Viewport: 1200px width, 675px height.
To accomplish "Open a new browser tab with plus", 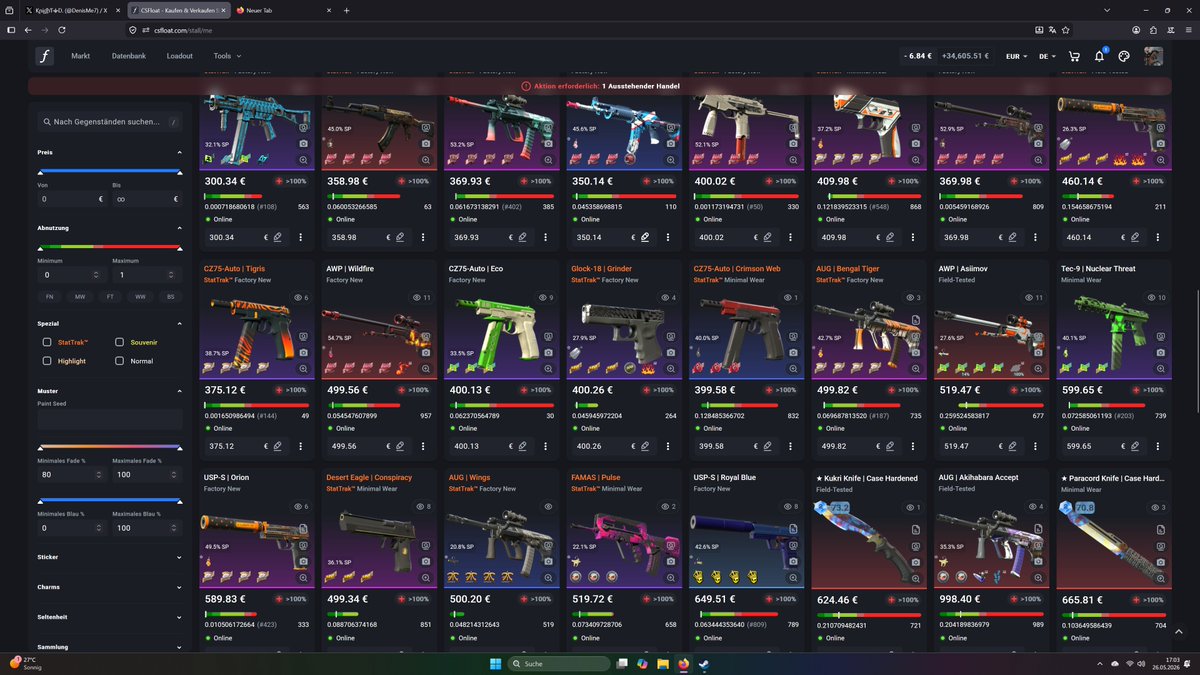I will [346, 9].
